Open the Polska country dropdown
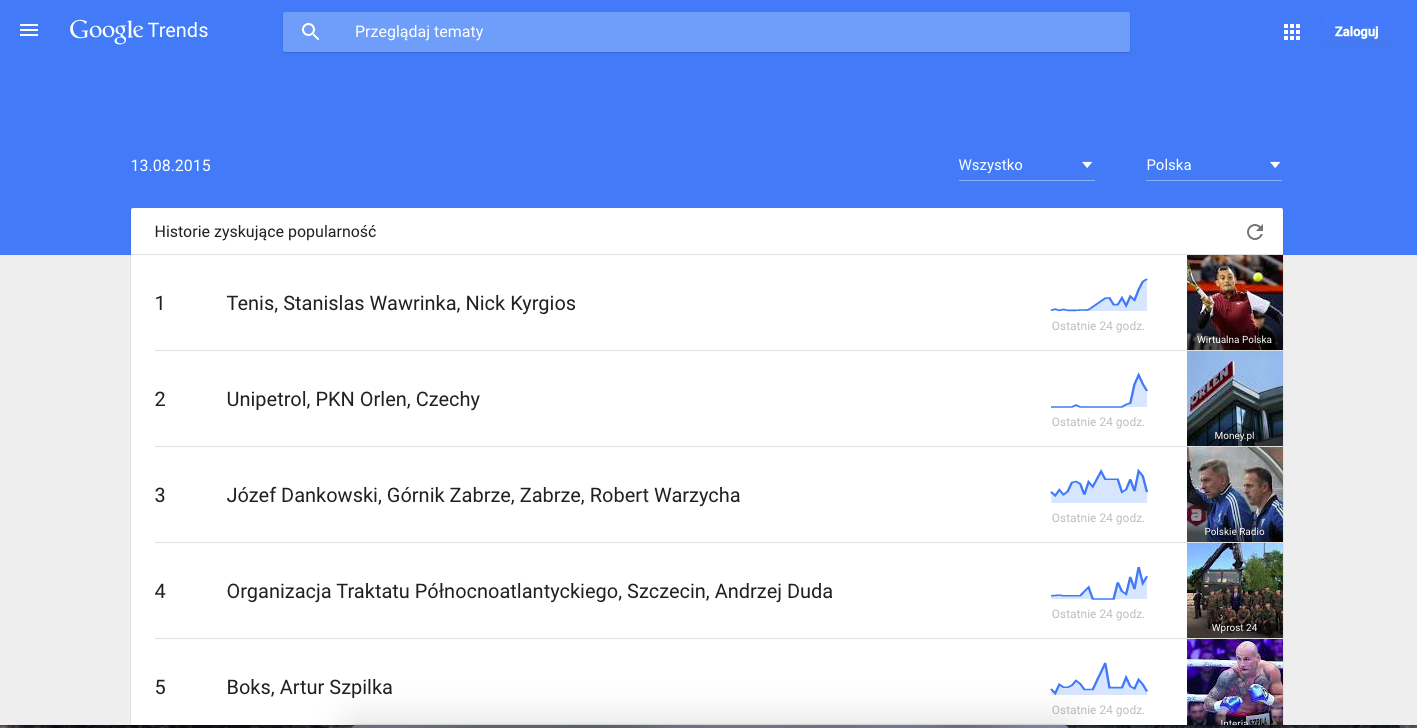The image size is (1417, 728). click(x=1213, y=166)
